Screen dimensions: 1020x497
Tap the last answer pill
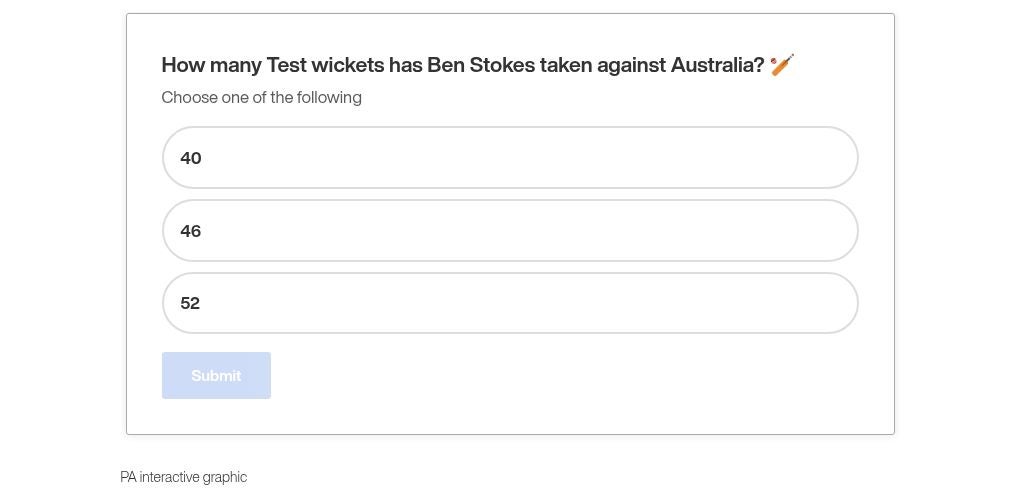click(x=510, y=303)
